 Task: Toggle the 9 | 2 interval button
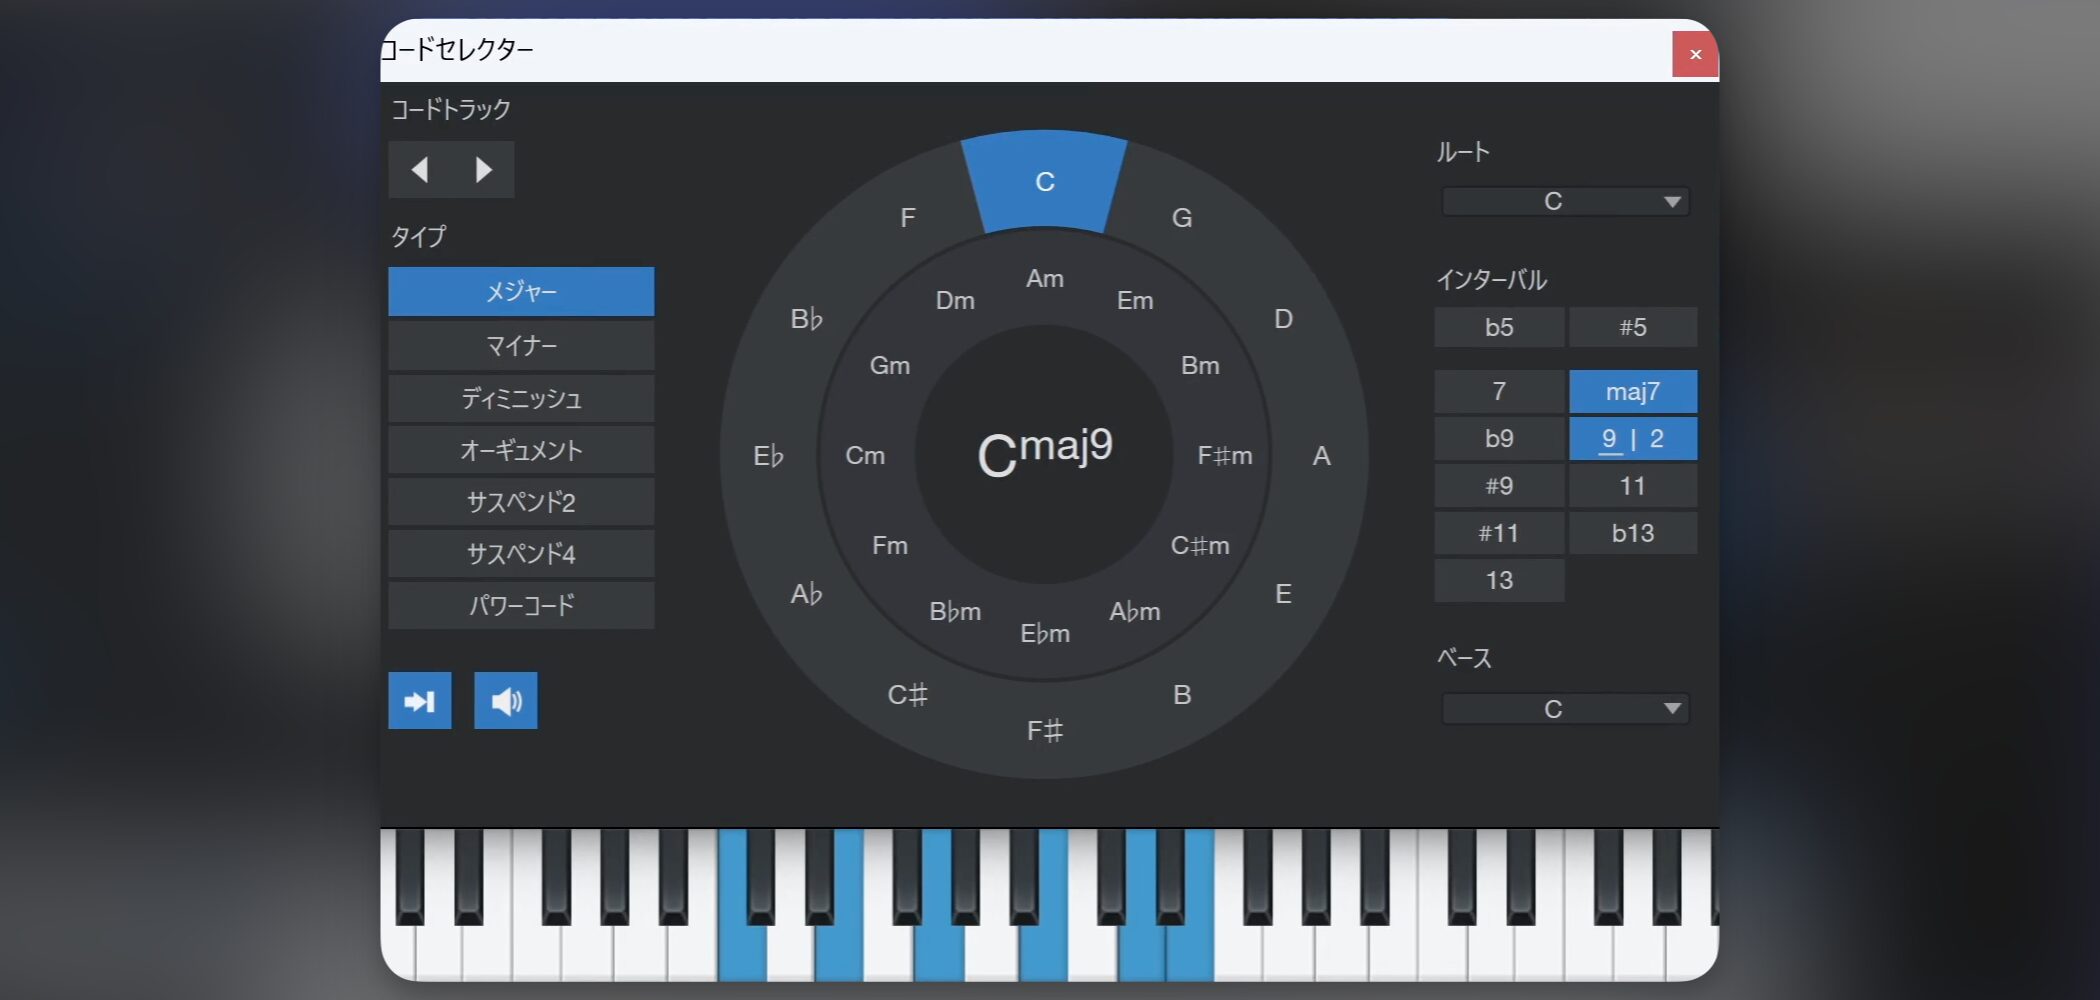click(x=1632, y=439)
